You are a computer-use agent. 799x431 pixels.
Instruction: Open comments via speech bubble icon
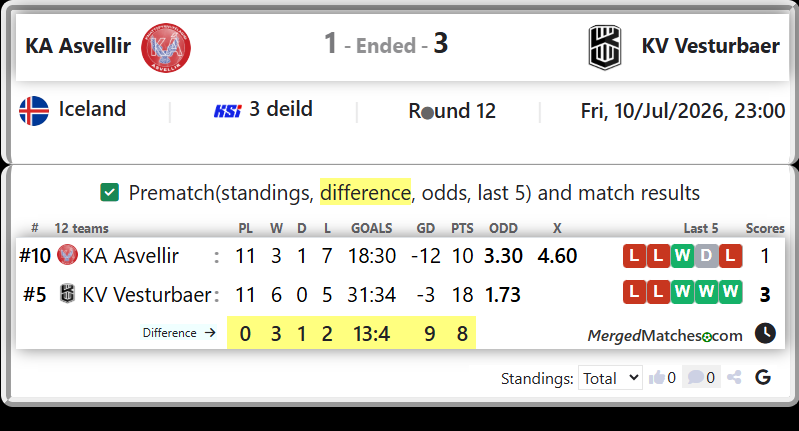(696, 378)
